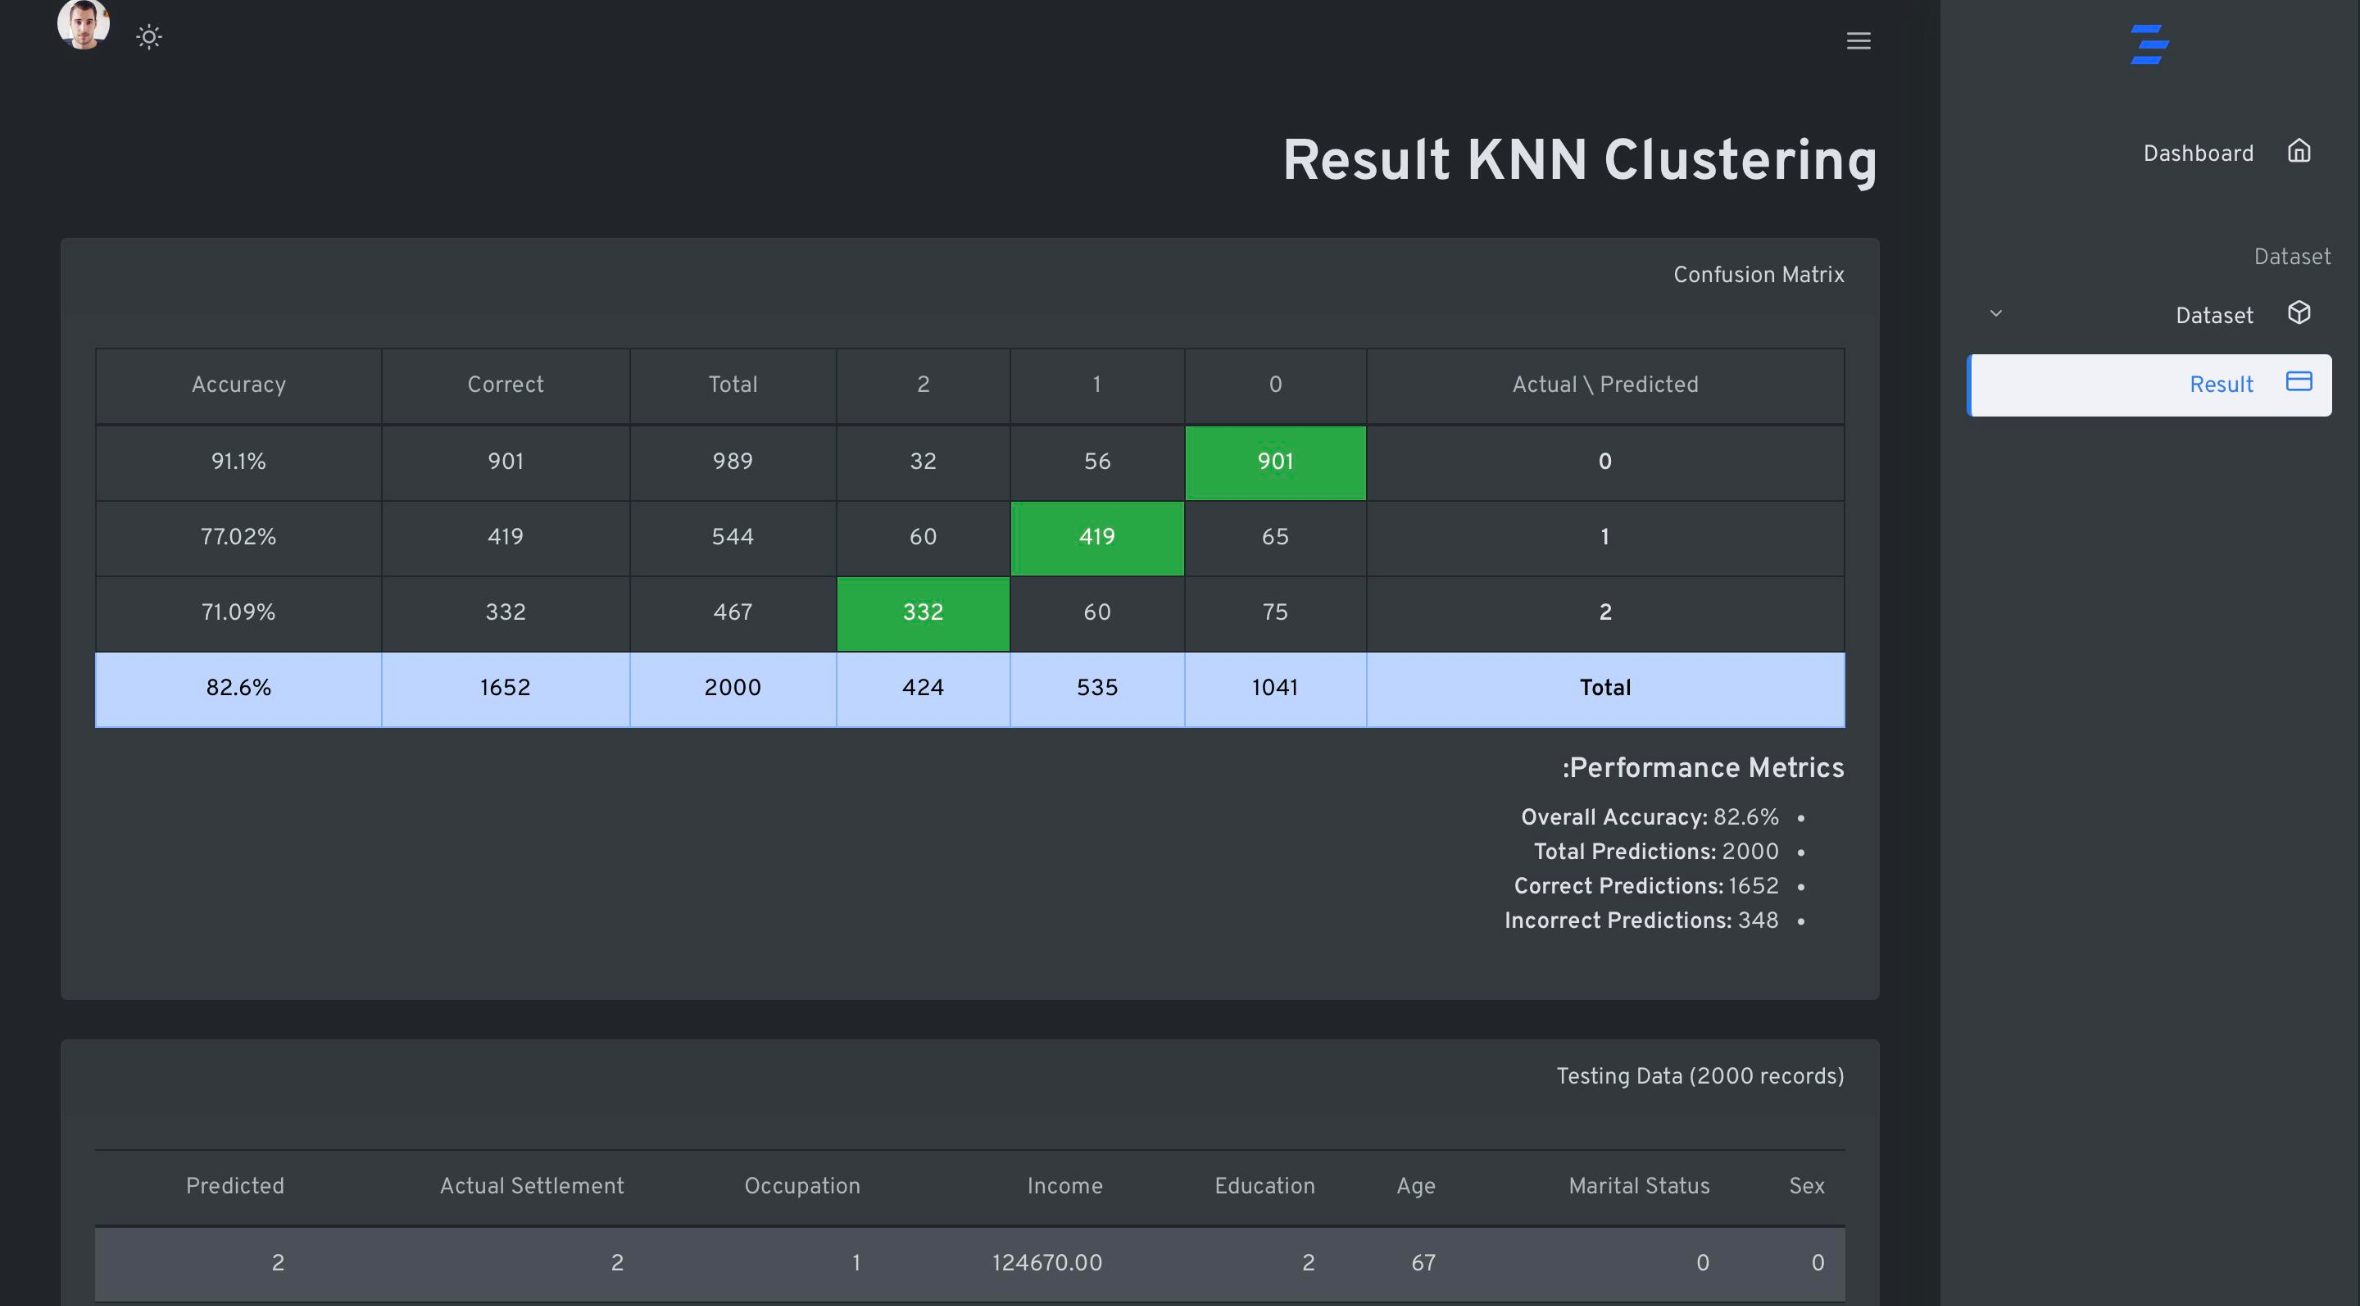Viewport: 2360px width, 1306px height.
Task: Click the Confusion Matrix heading
Action: click(1758, 274)
